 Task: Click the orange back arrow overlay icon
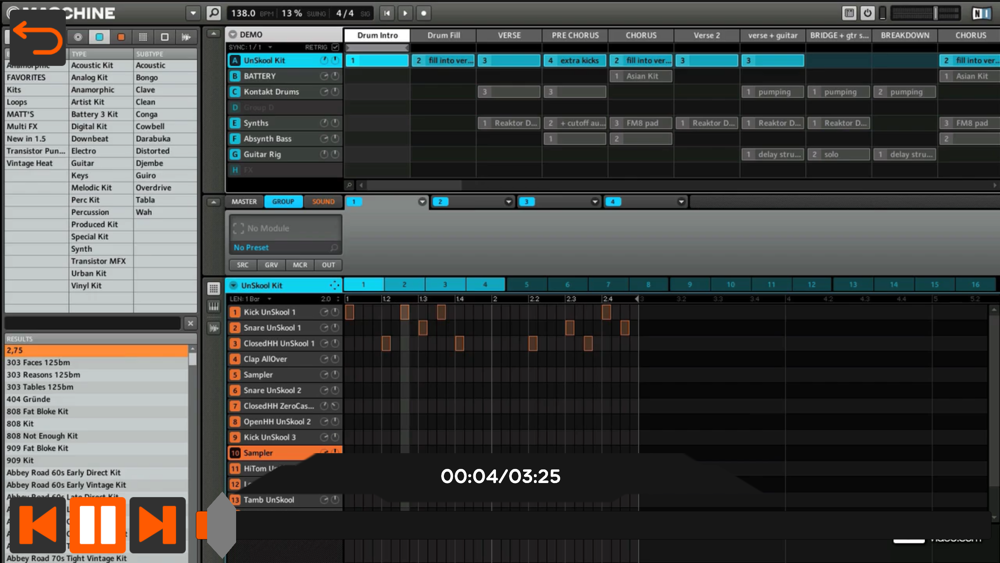[x=38, y=42]
